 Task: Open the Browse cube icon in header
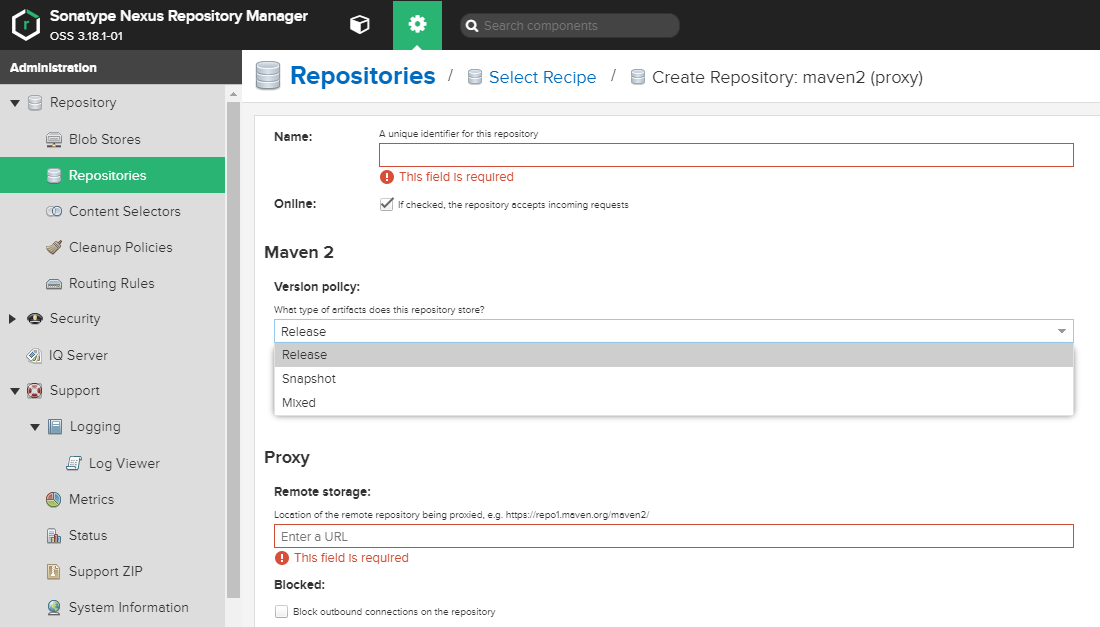click(x=360, y=25)
